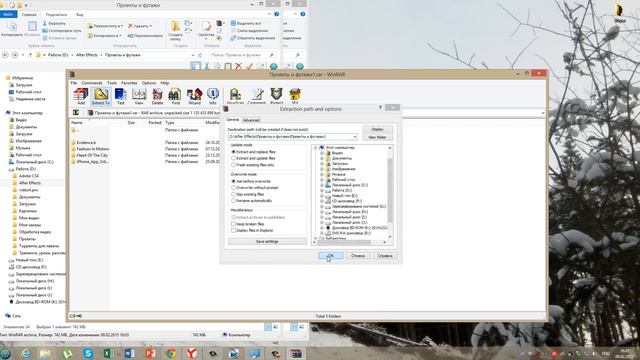Click the help question mark in Extraction dialog
This screenshot has width=640, height=360.
pos(380,108)
